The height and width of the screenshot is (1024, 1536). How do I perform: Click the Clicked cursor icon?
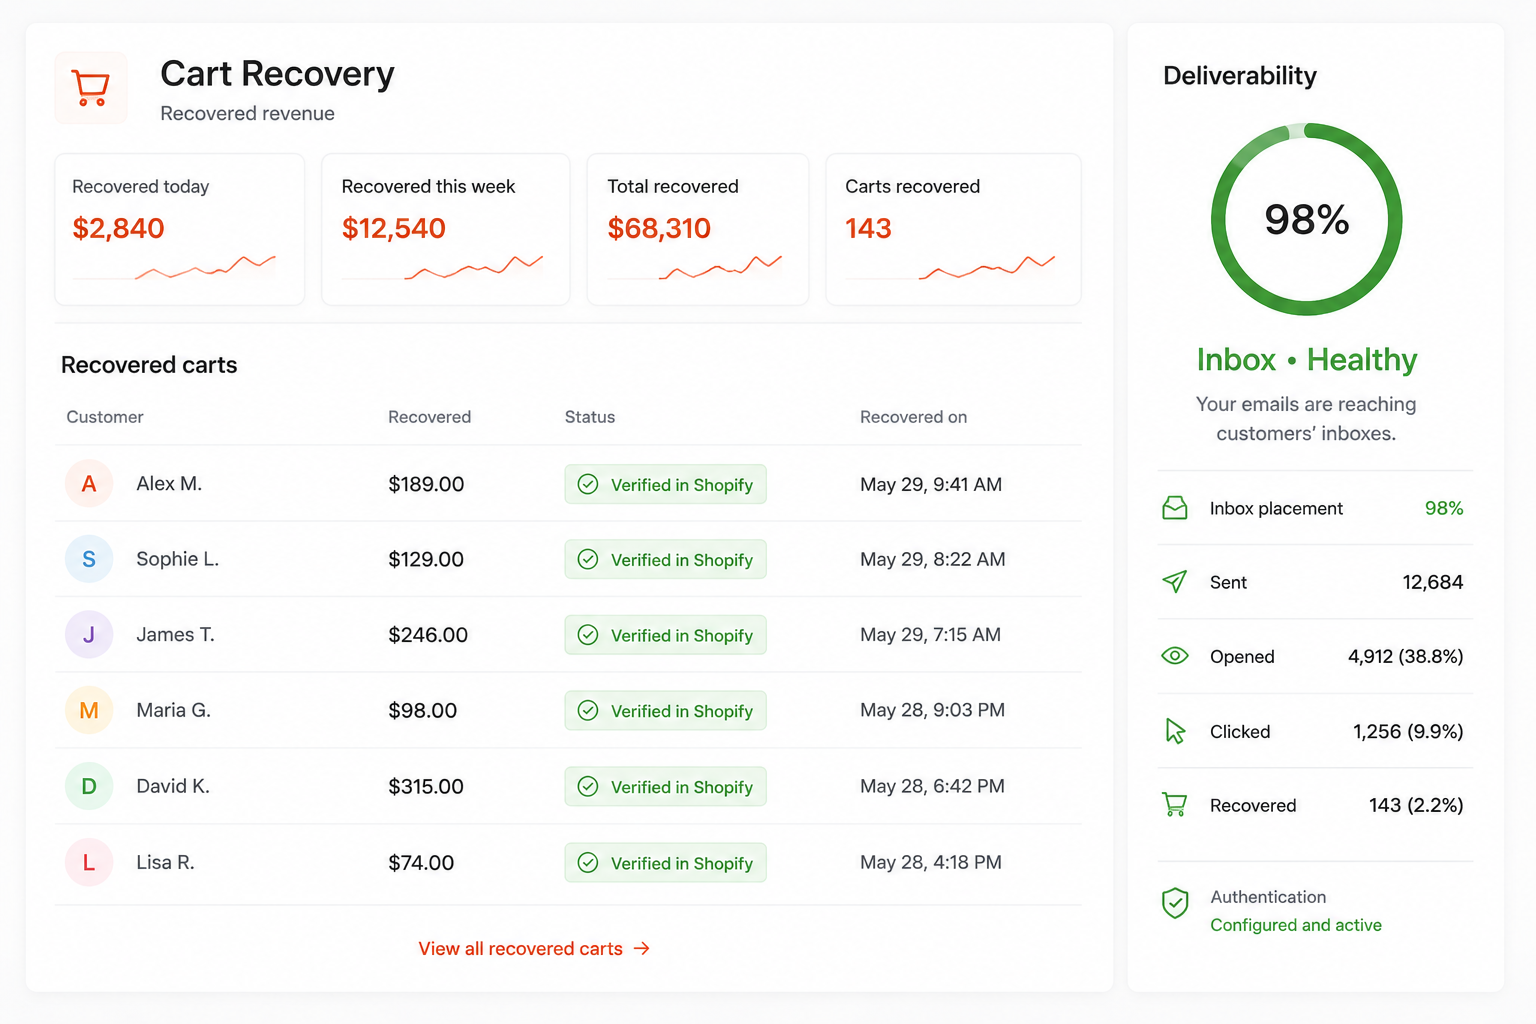tap(1175, 731)
